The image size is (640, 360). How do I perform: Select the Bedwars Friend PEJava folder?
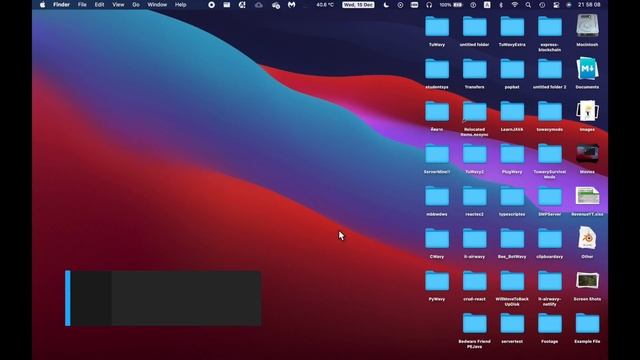(x=474, y=324)
